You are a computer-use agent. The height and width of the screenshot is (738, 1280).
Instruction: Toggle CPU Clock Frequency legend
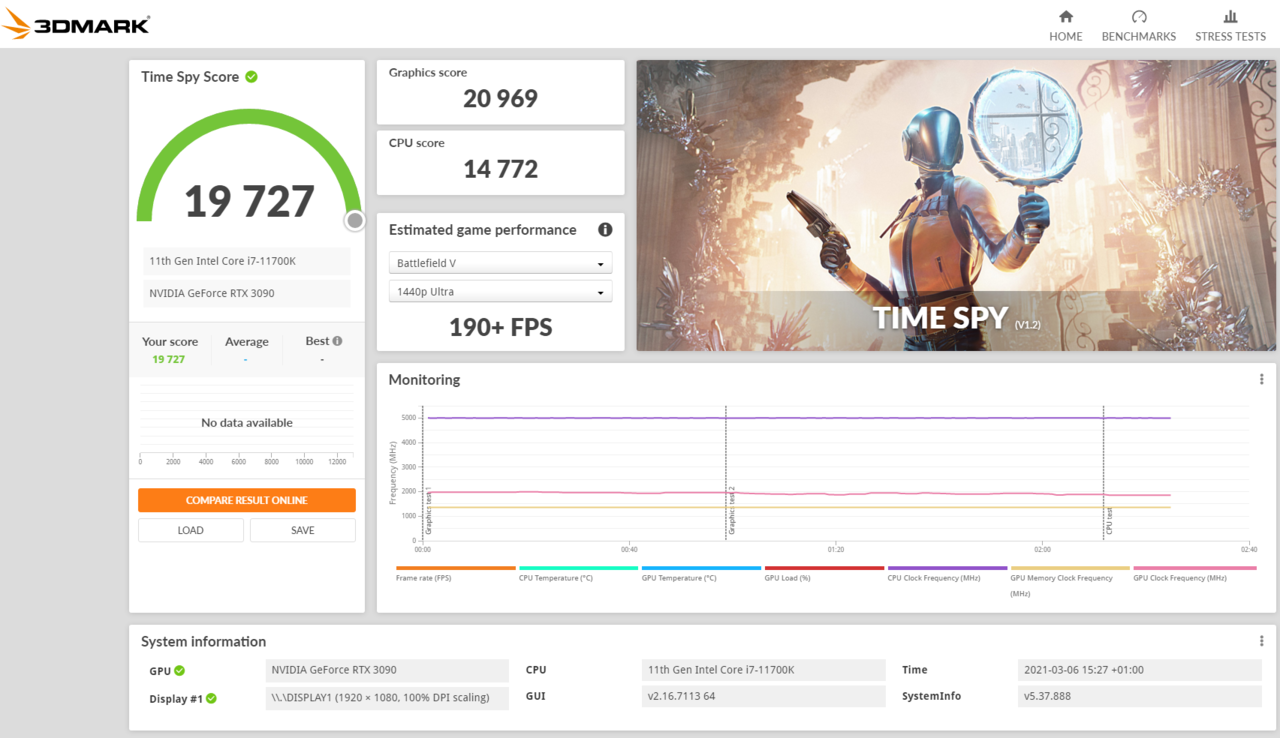pos(947,574)
